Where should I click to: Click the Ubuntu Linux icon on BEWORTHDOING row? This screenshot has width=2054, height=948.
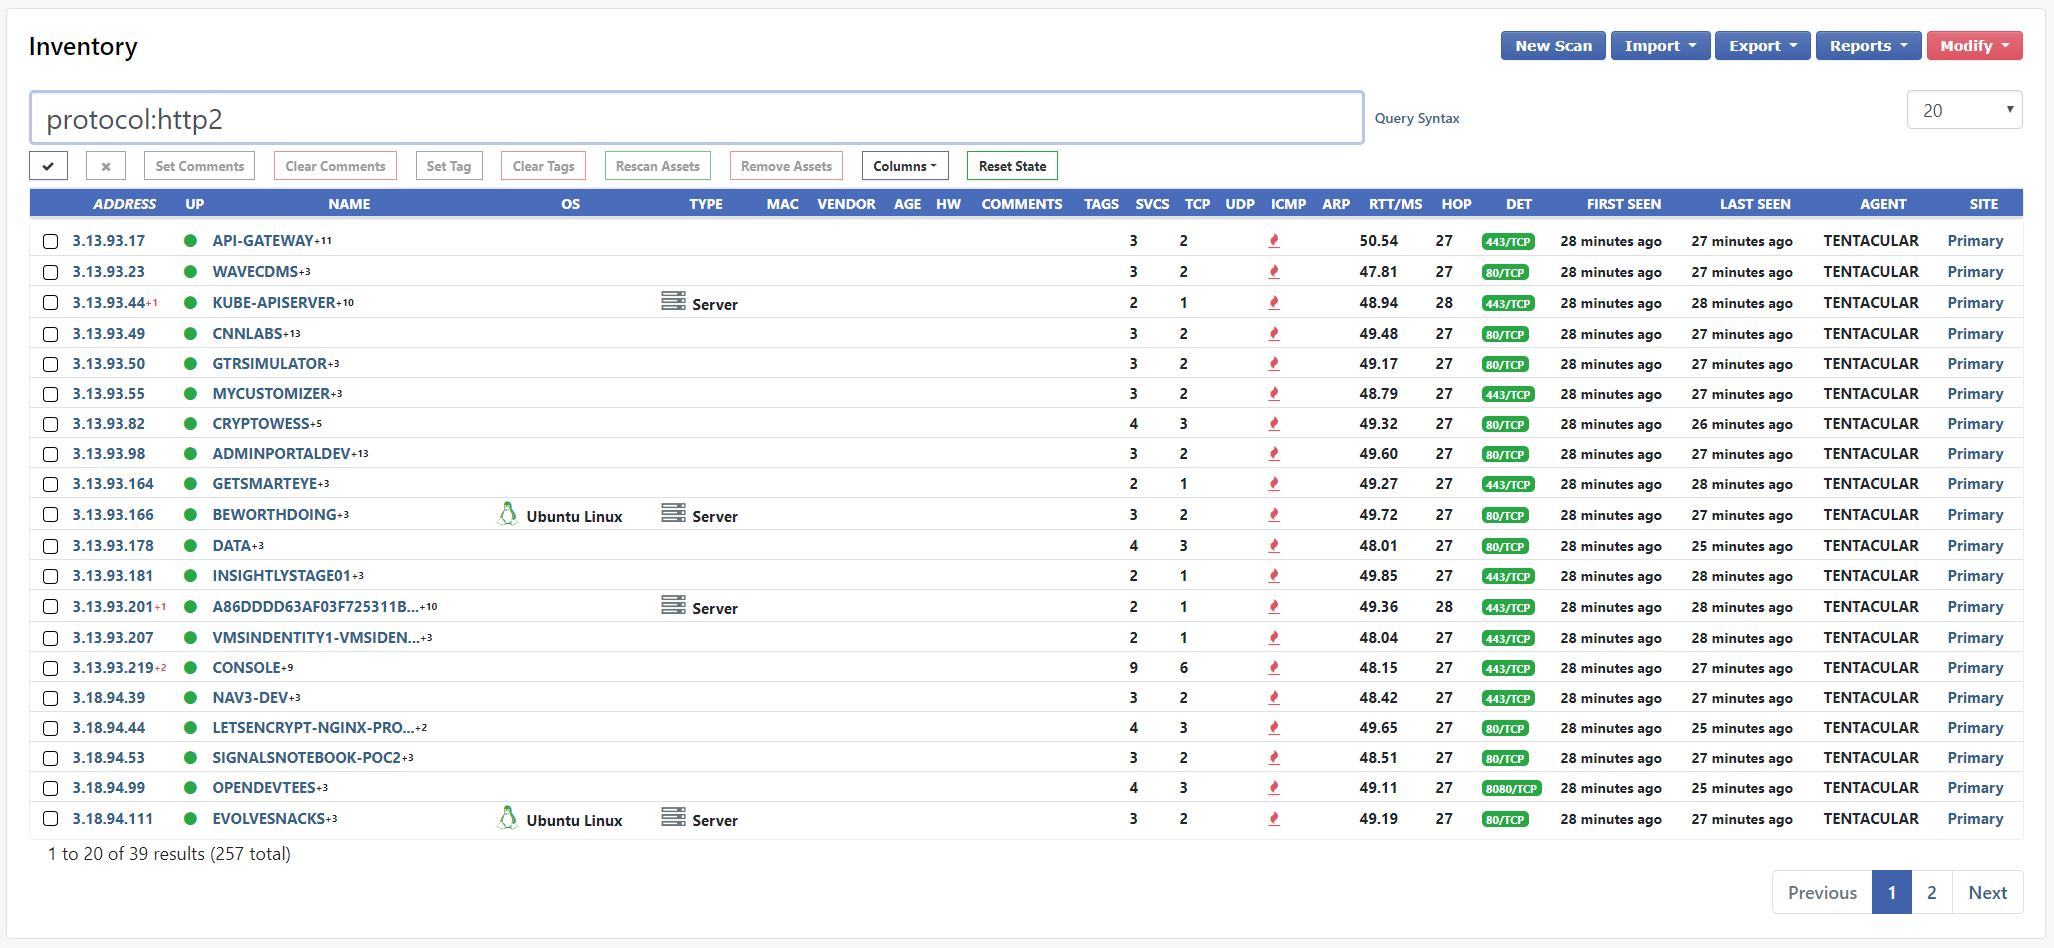click(x=509, y=514)
